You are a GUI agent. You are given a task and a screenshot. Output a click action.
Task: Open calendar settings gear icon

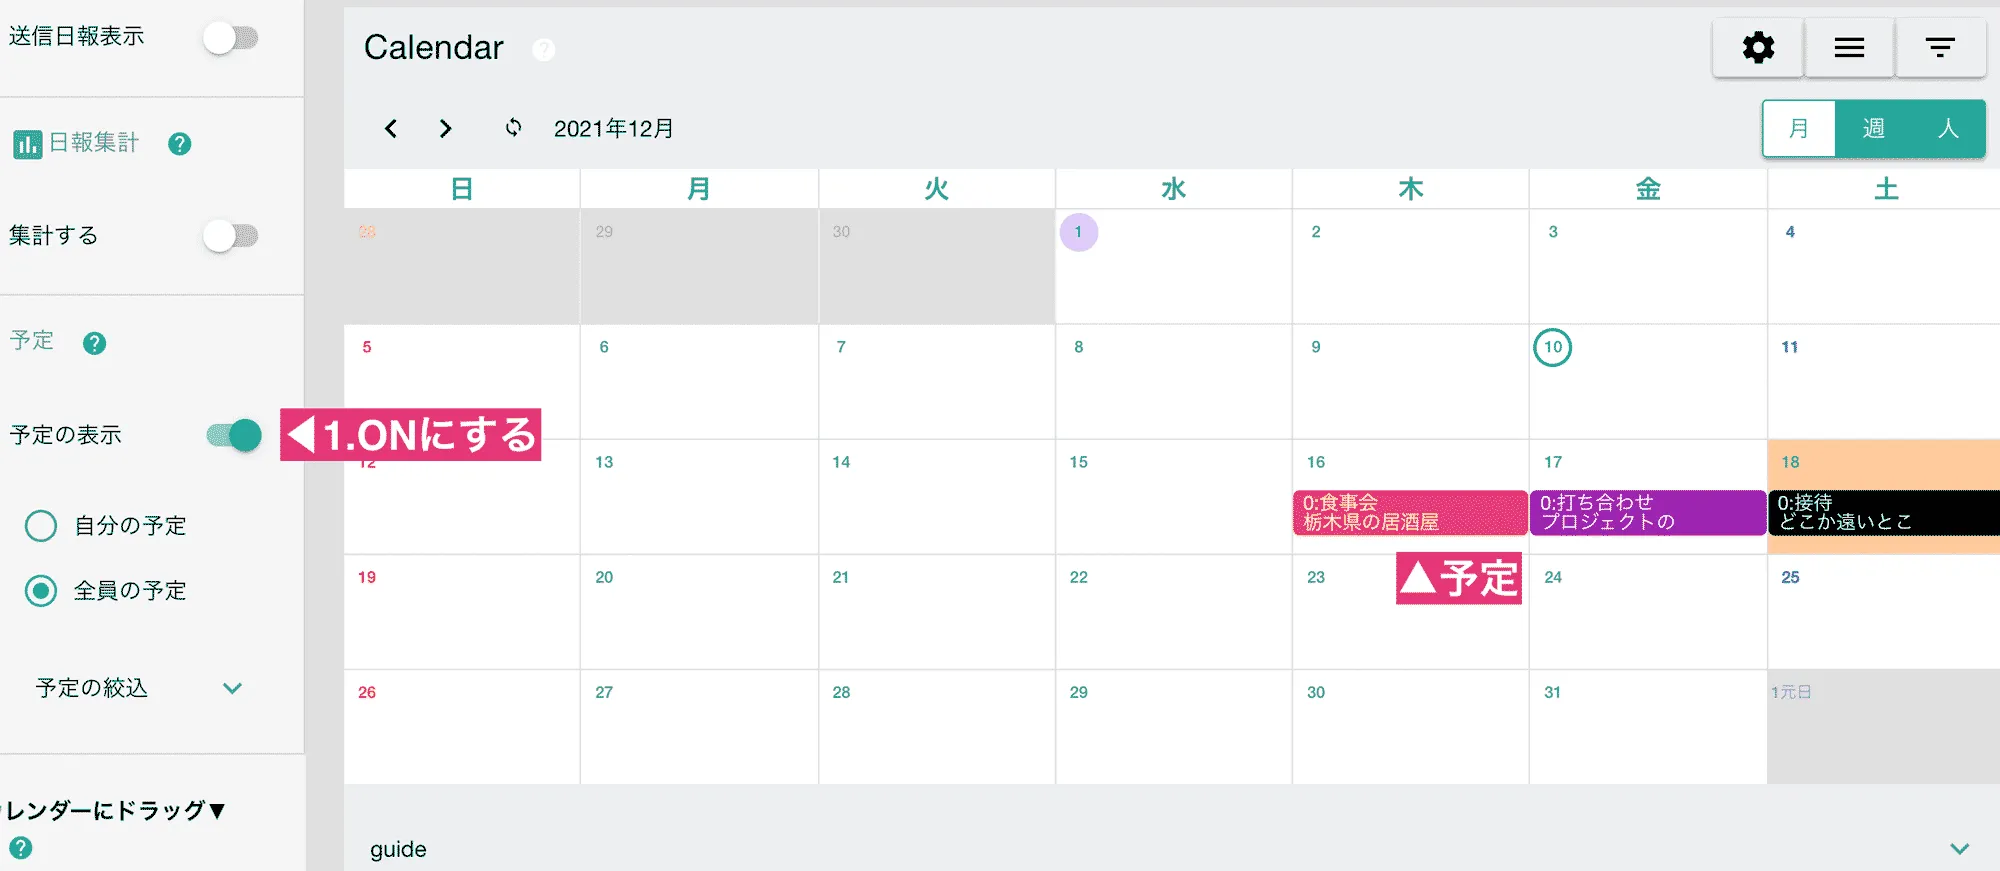(1758, 47)
